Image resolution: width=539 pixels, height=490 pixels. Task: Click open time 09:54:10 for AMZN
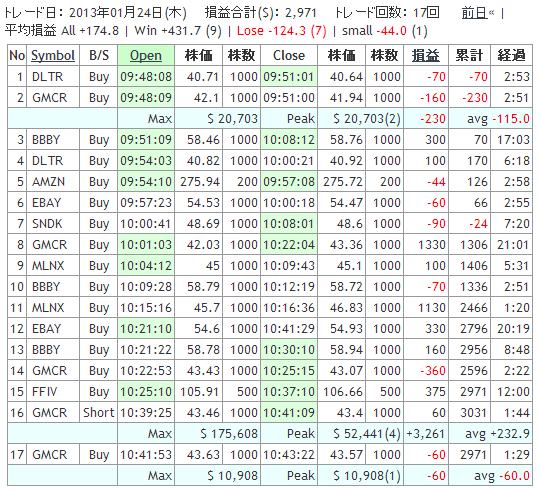pyautogui.click(x=146, y=182)
